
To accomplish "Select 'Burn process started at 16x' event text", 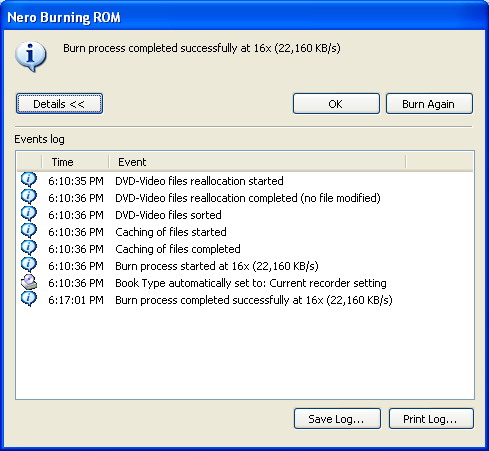I will [217, 266].
